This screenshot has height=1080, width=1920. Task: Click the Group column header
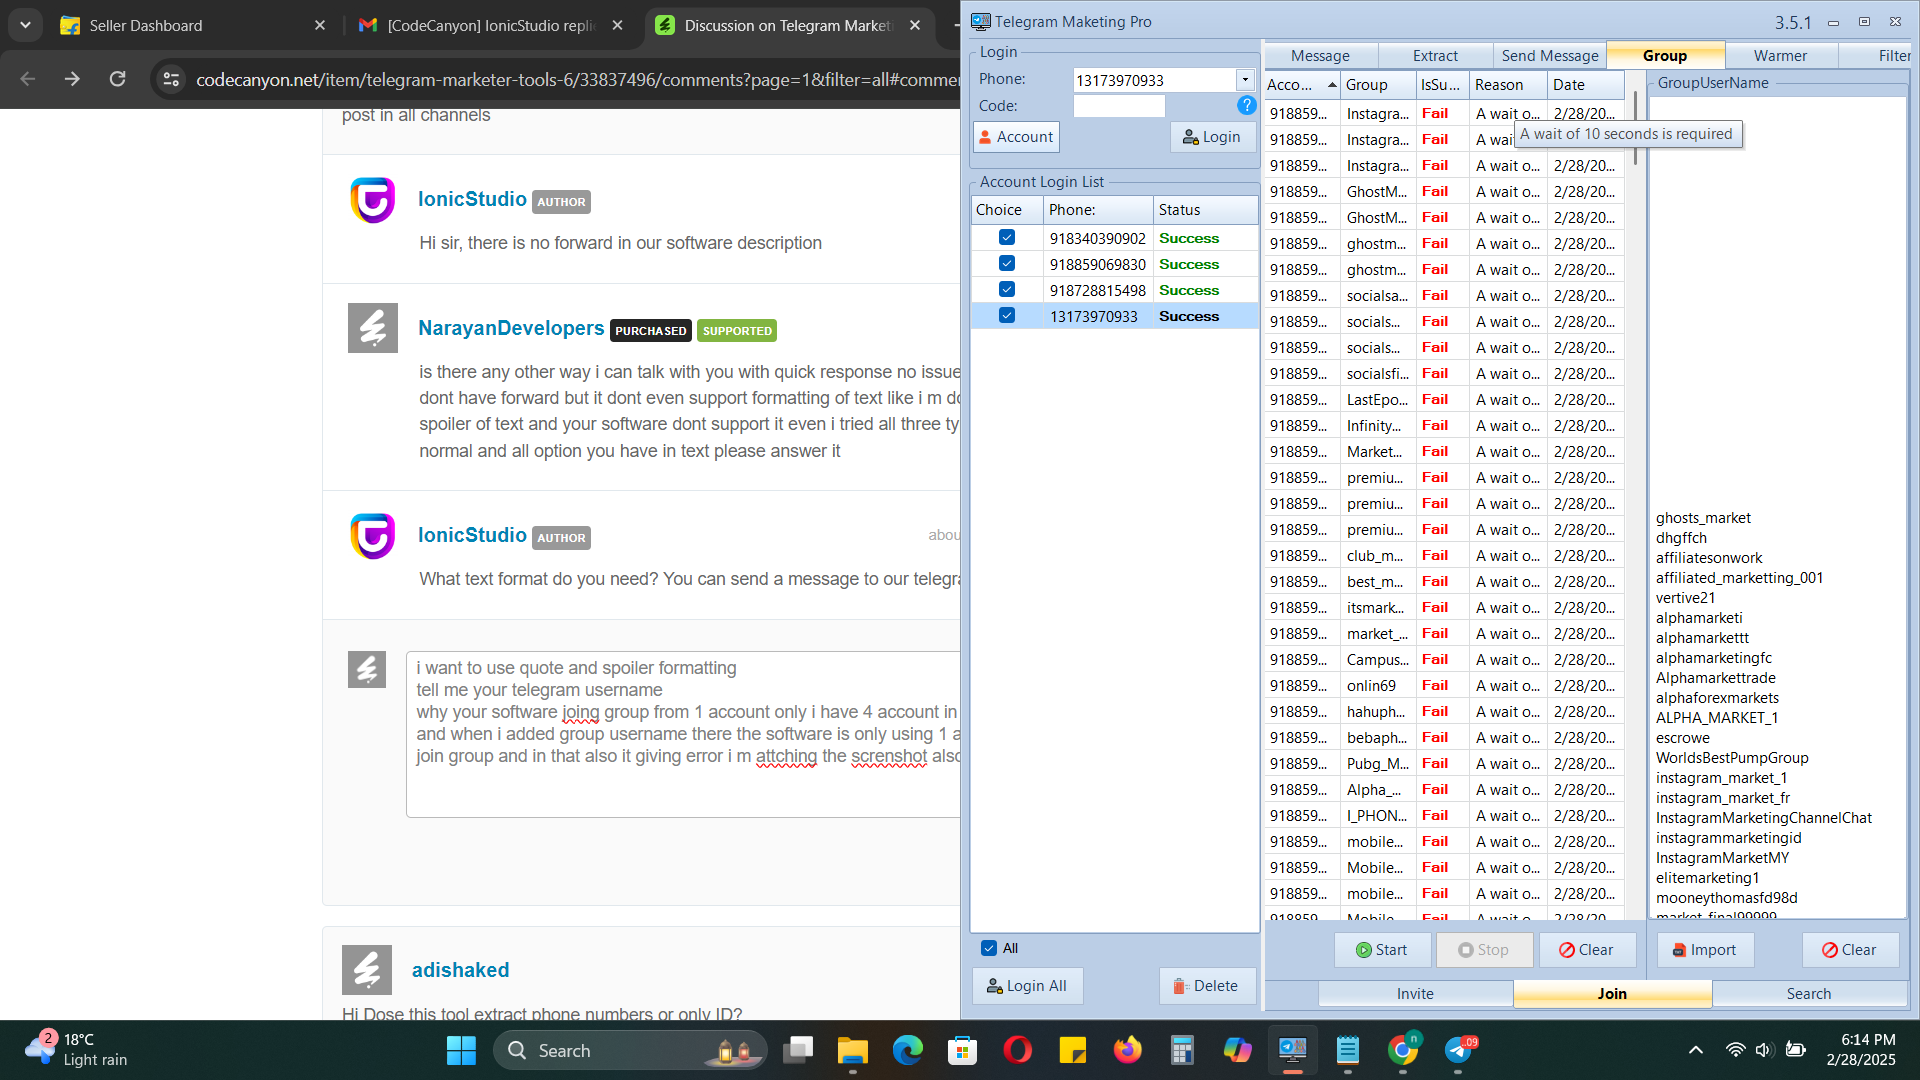[x=1378, y=85]
